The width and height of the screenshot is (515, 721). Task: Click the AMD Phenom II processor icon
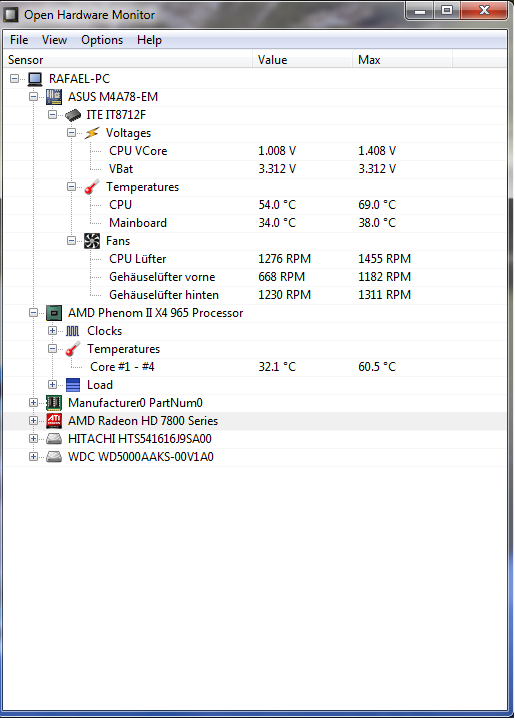54,313
